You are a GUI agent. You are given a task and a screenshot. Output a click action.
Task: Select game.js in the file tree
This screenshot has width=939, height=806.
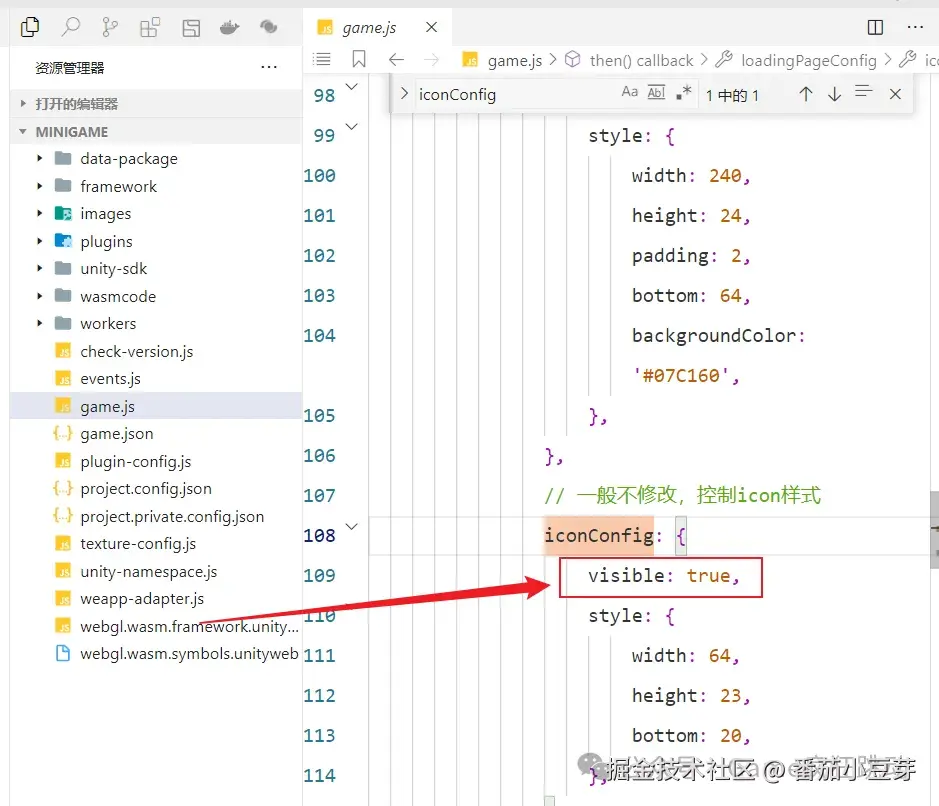[156, 406]
